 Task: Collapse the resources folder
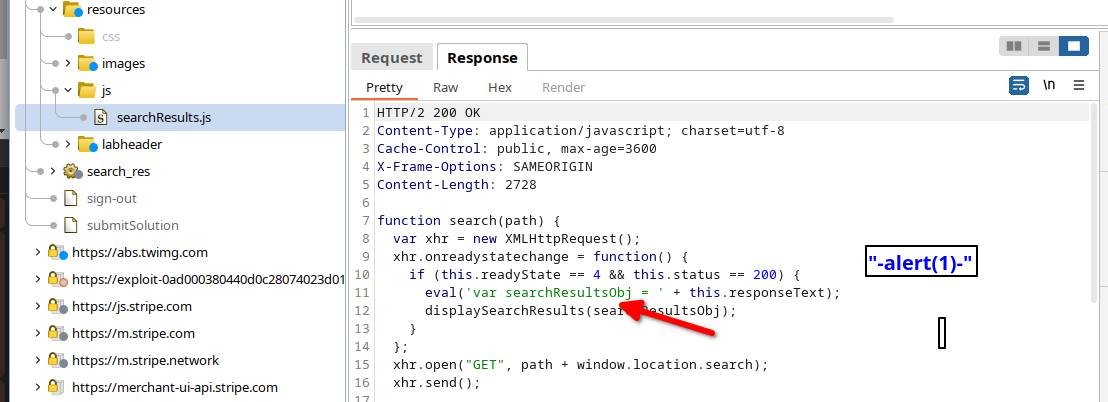[52, 10]
